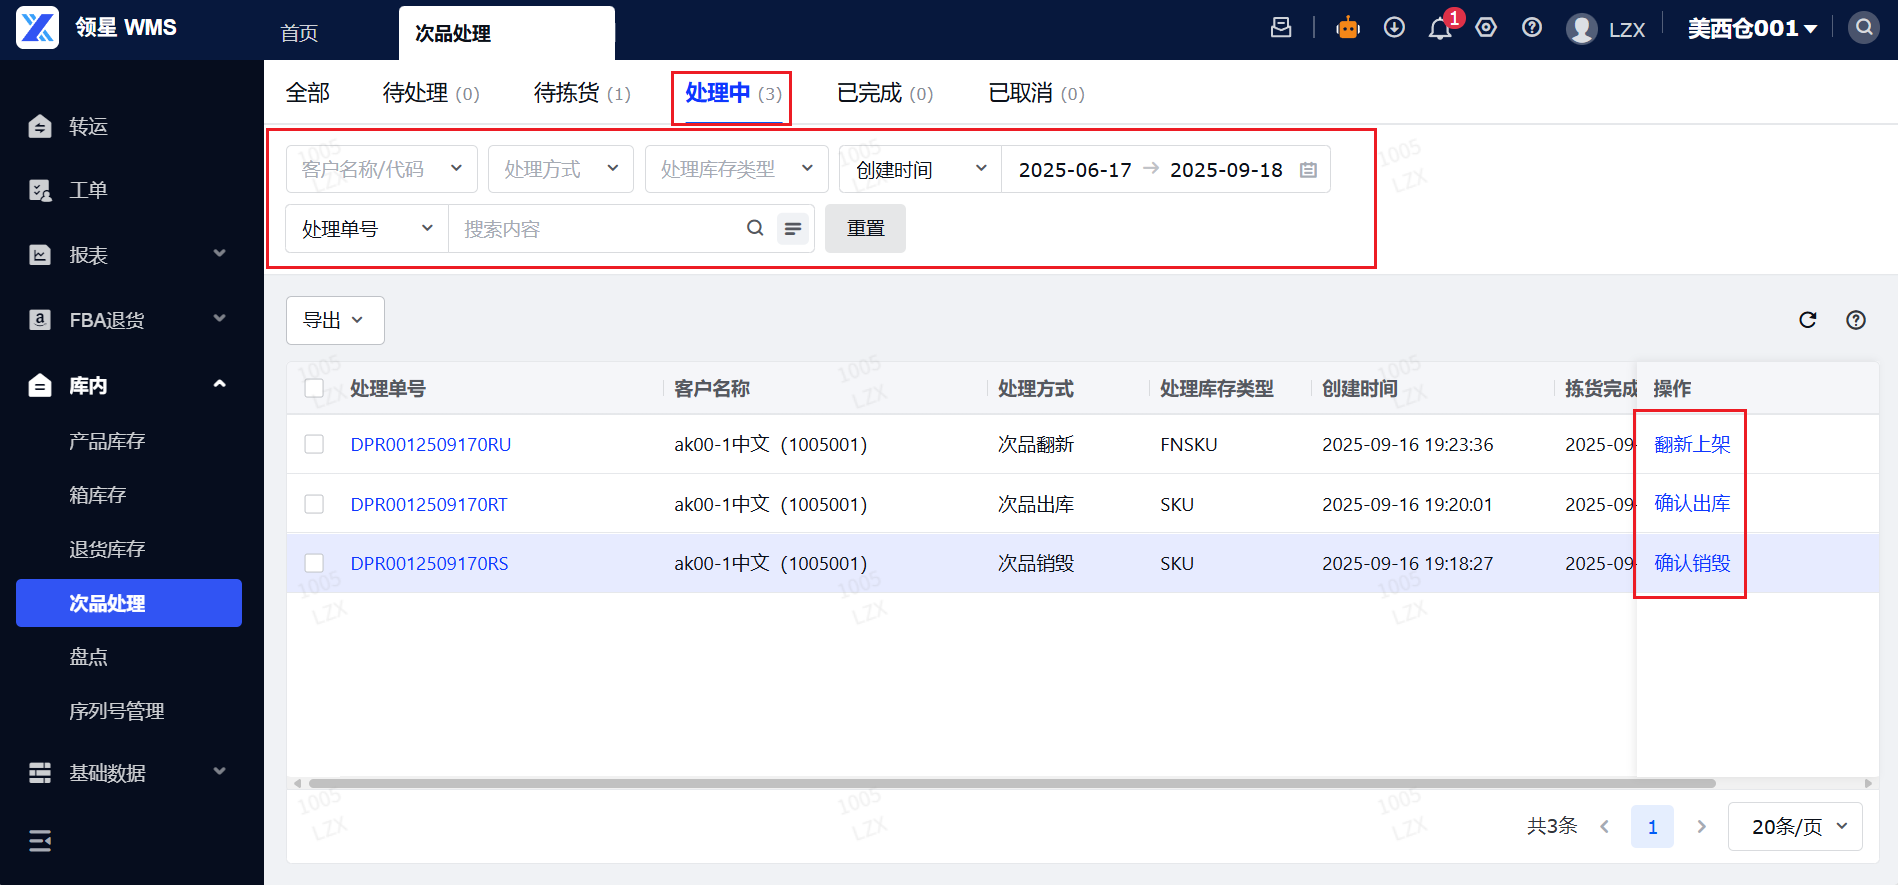
Task: Click the 领星 WMS logo icon
Action: [38, 27]
